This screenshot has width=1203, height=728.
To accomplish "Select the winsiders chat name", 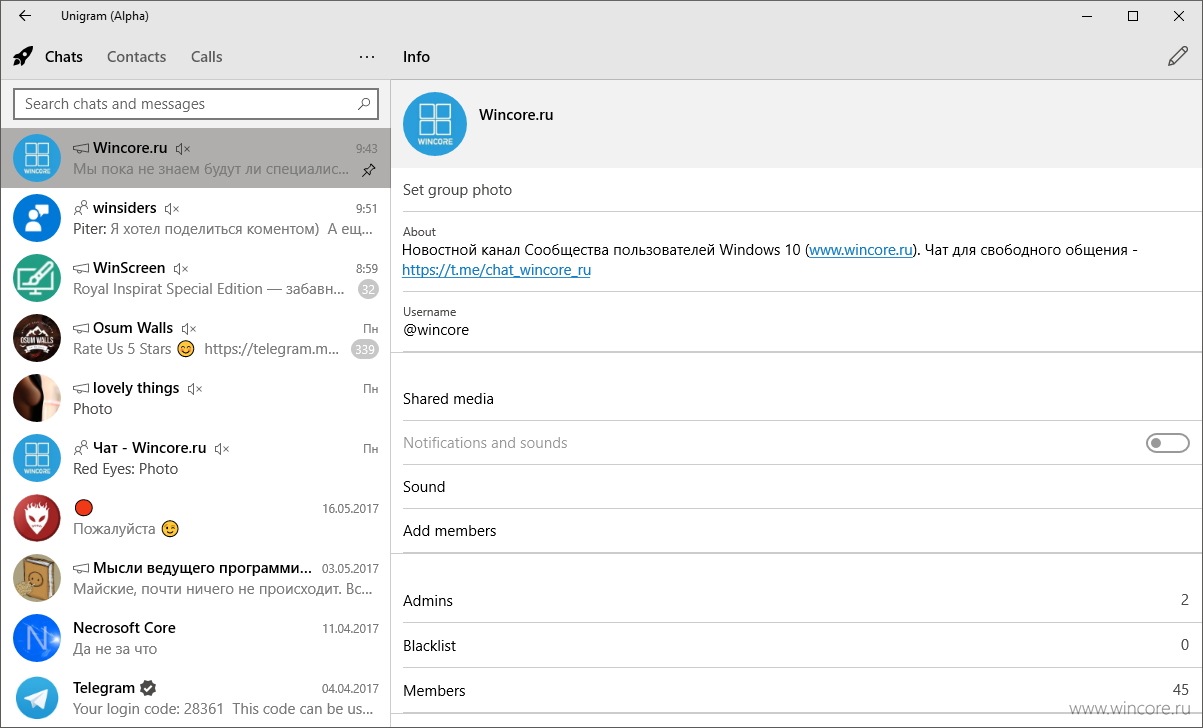I will [125, 208].
